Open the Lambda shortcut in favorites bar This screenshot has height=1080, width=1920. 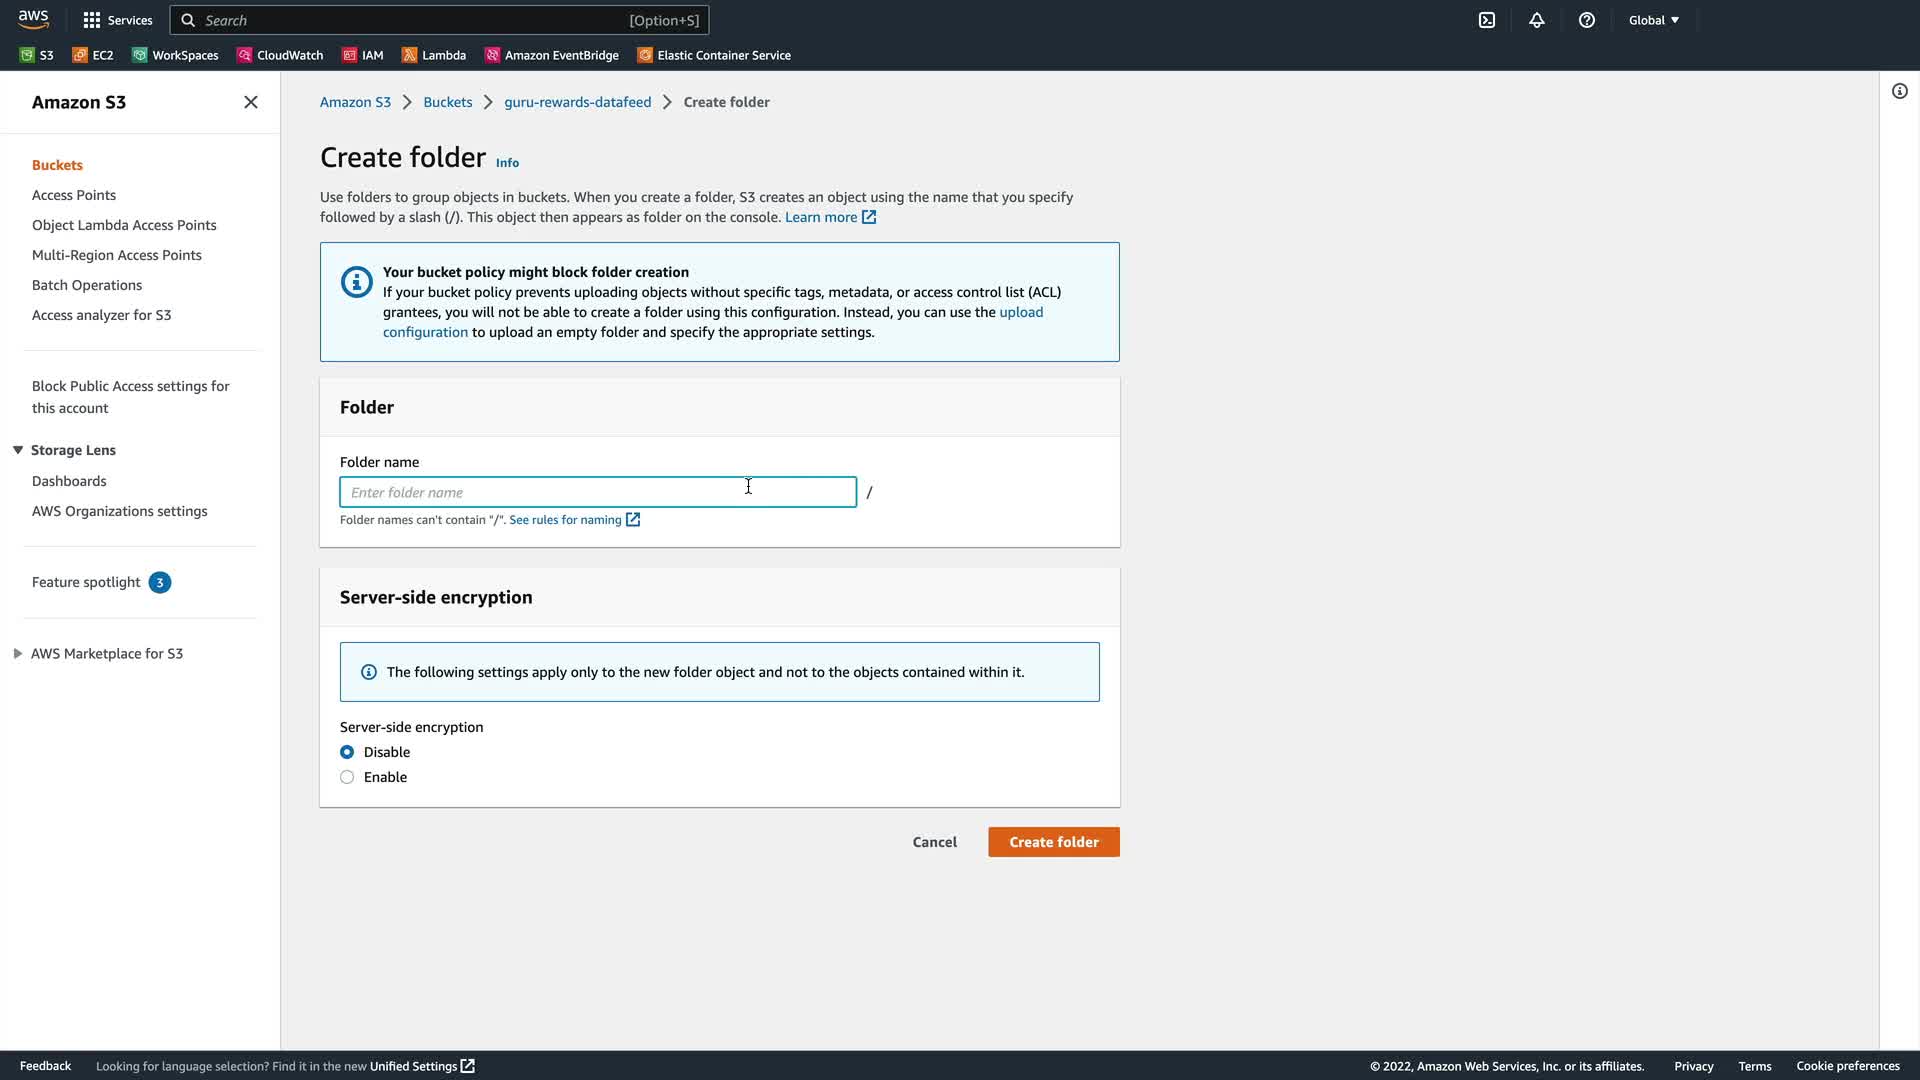(434, 55)
